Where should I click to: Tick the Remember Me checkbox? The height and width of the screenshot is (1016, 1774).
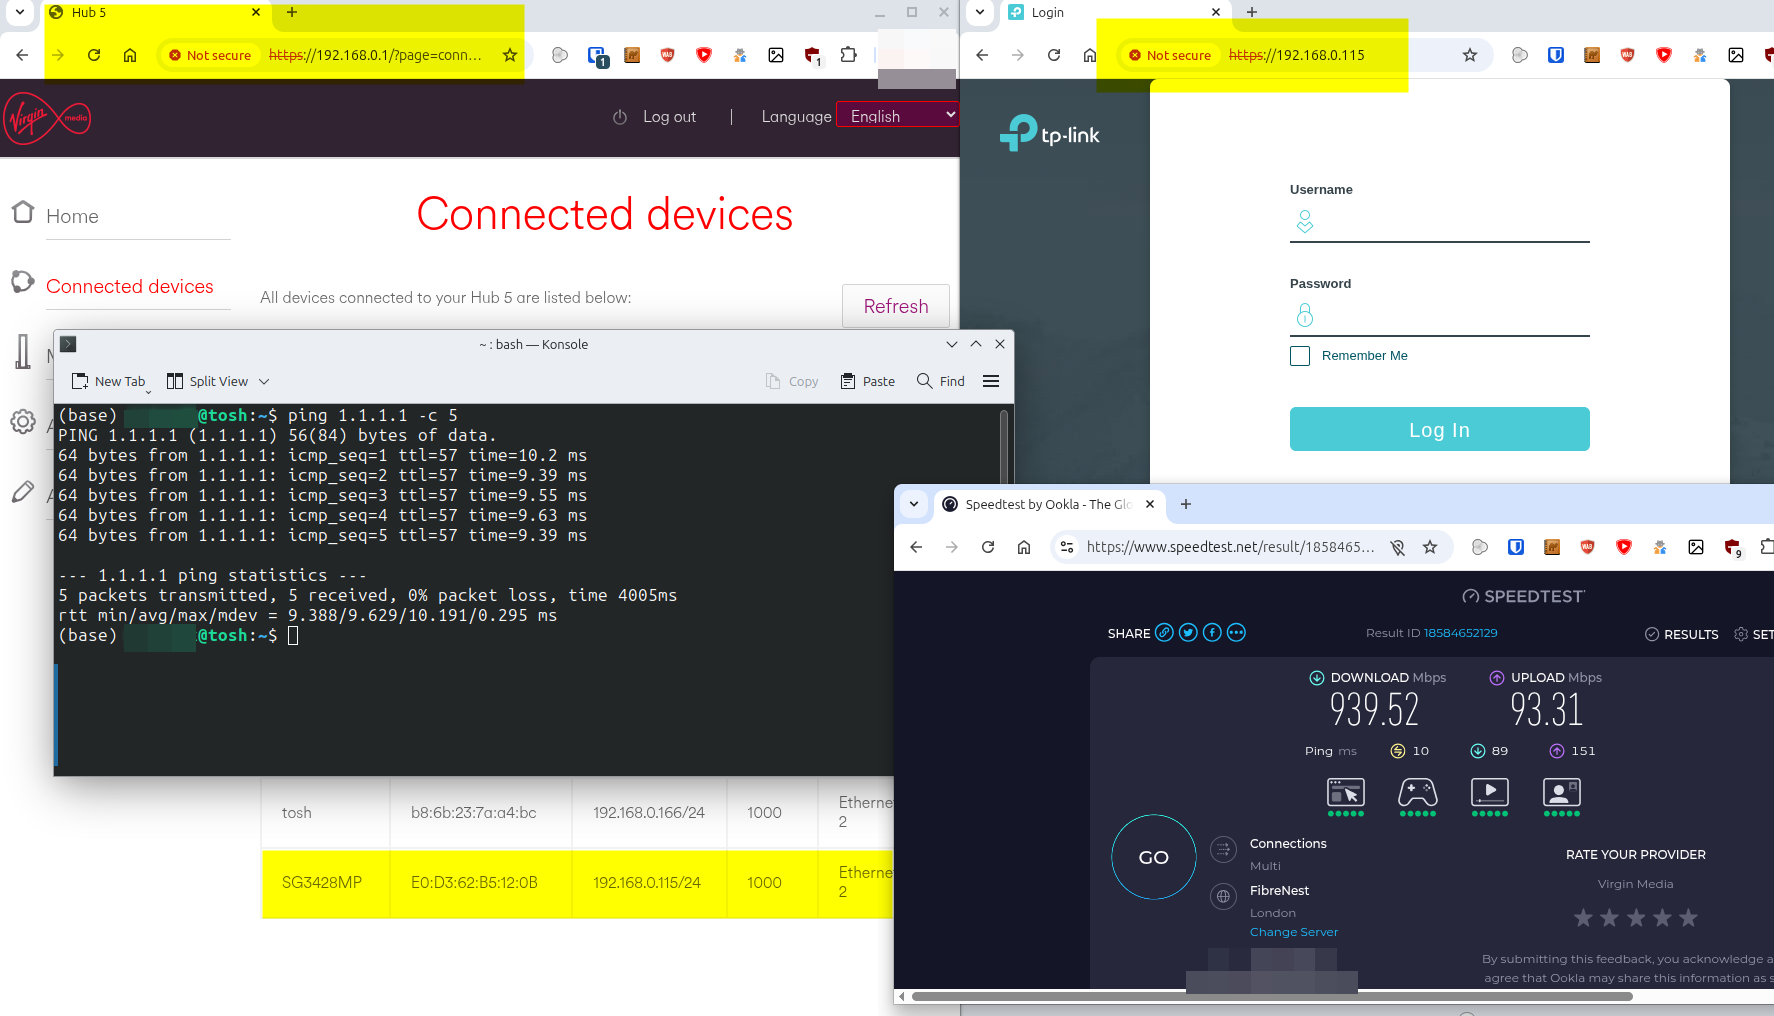coord(1300,356)
